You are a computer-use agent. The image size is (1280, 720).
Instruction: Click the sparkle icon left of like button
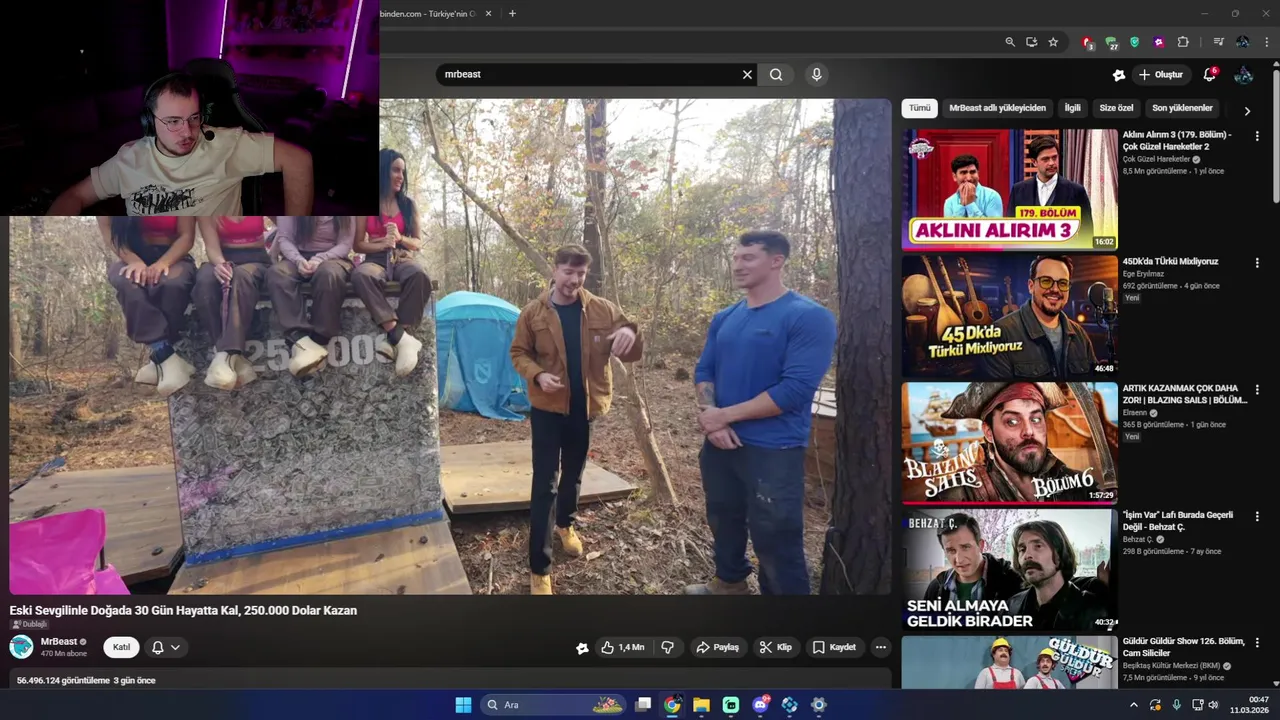coord(582,648)
